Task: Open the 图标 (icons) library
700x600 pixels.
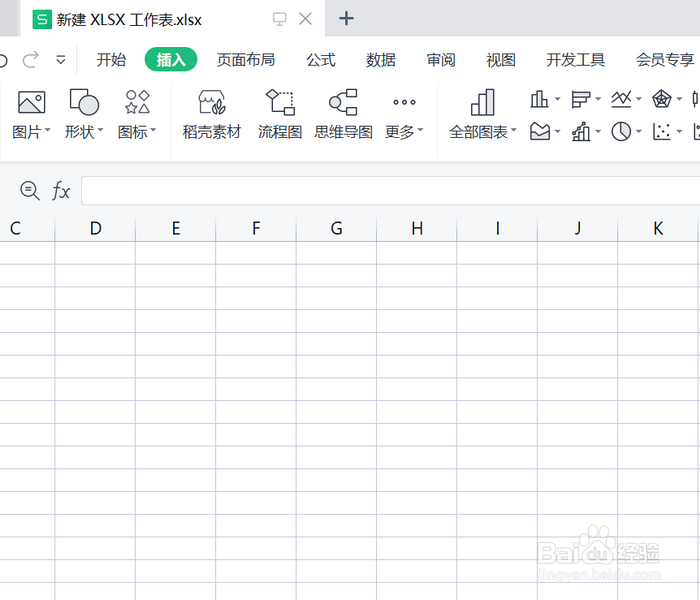Action: [137, 115]
